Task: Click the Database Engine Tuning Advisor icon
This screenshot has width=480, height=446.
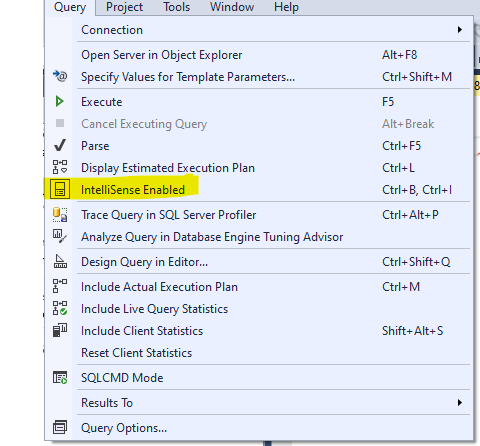Action: [x=60, y=236]
